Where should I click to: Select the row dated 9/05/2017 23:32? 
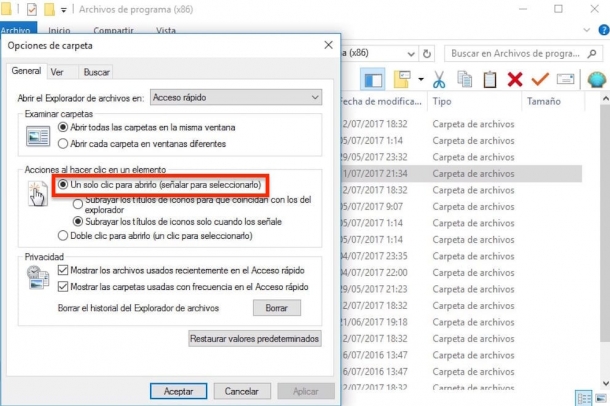coord(461,157)
